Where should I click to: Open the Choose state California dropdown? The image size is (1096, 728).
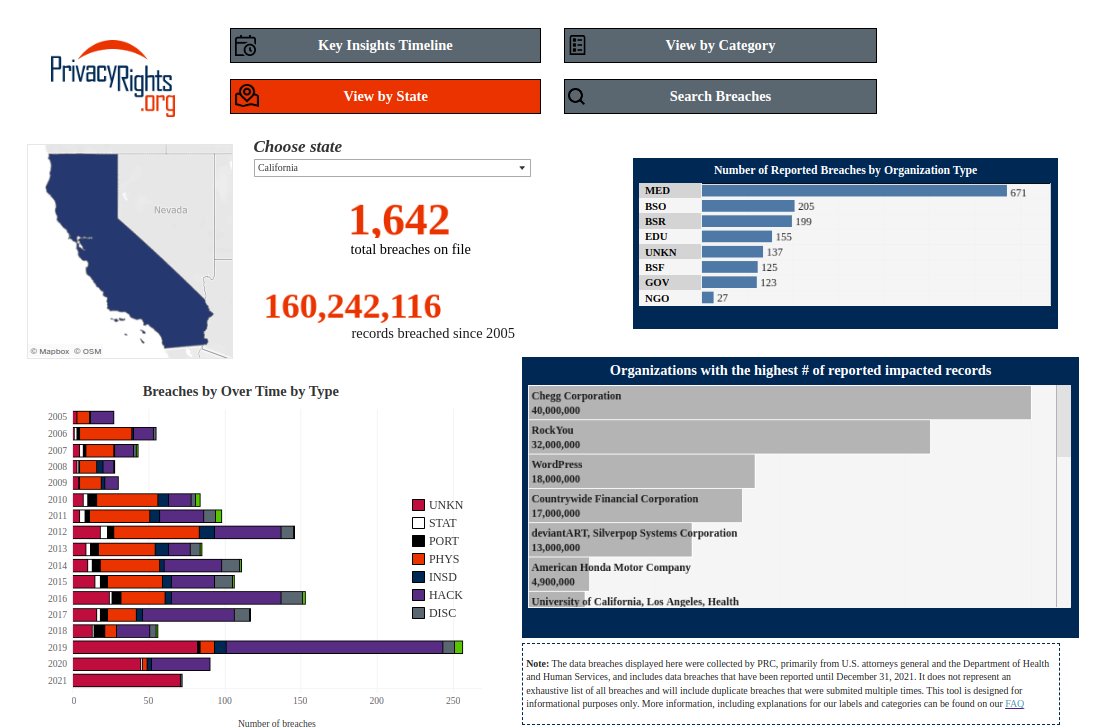tap(392, 168)
